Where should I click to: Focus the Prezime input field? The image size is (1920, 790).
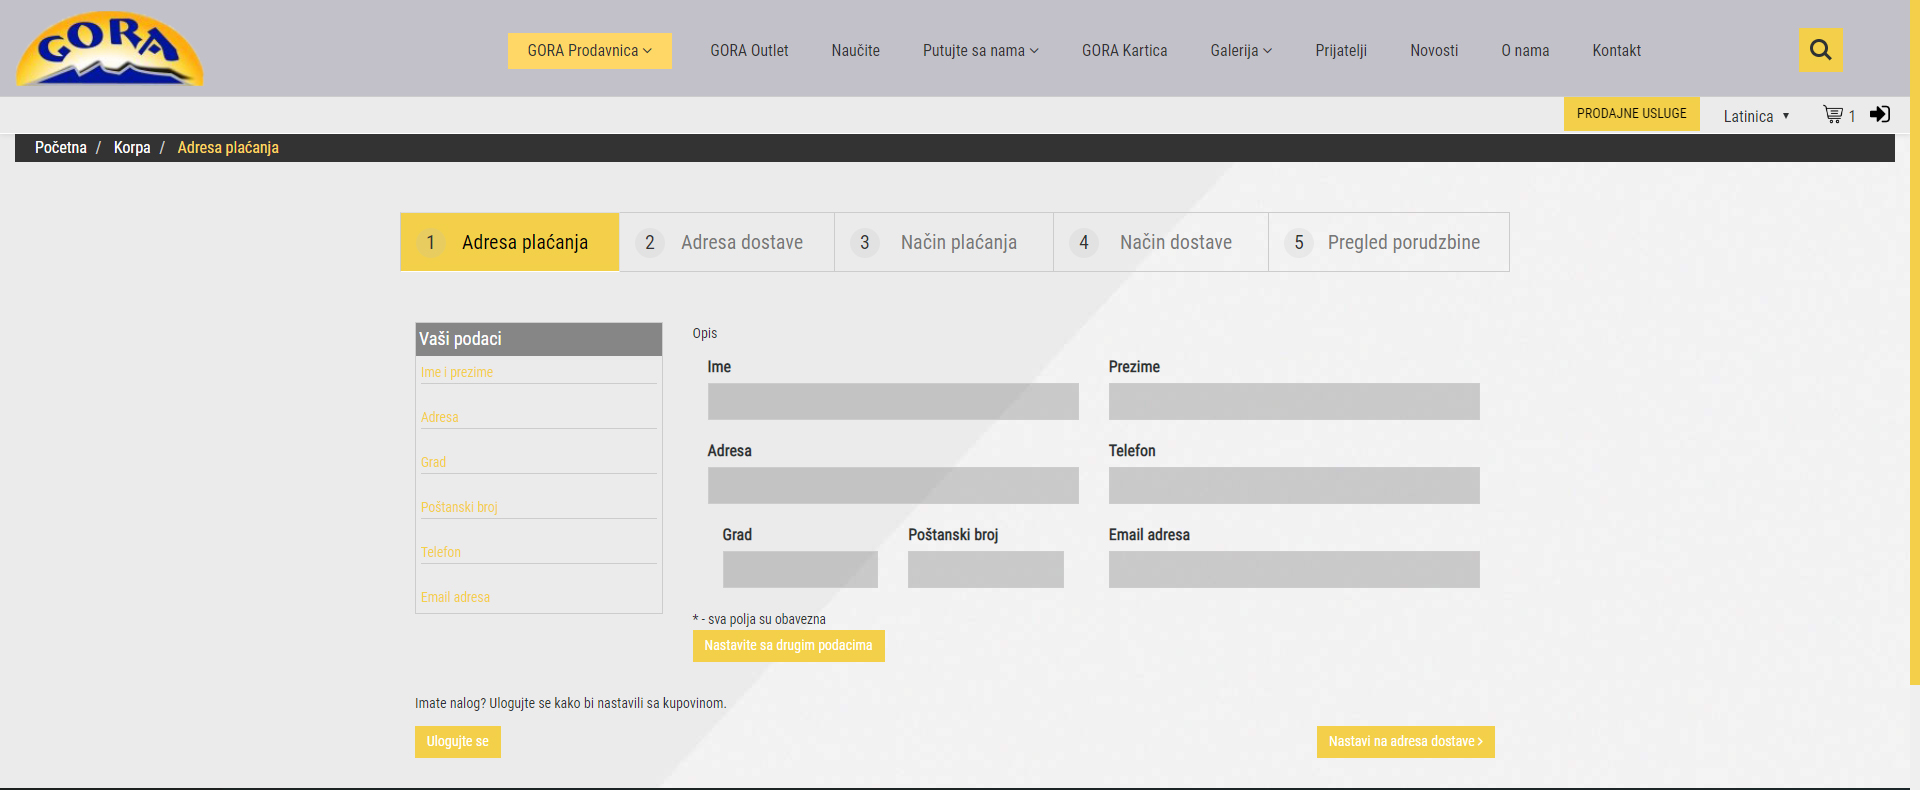tap(1294, 401)
